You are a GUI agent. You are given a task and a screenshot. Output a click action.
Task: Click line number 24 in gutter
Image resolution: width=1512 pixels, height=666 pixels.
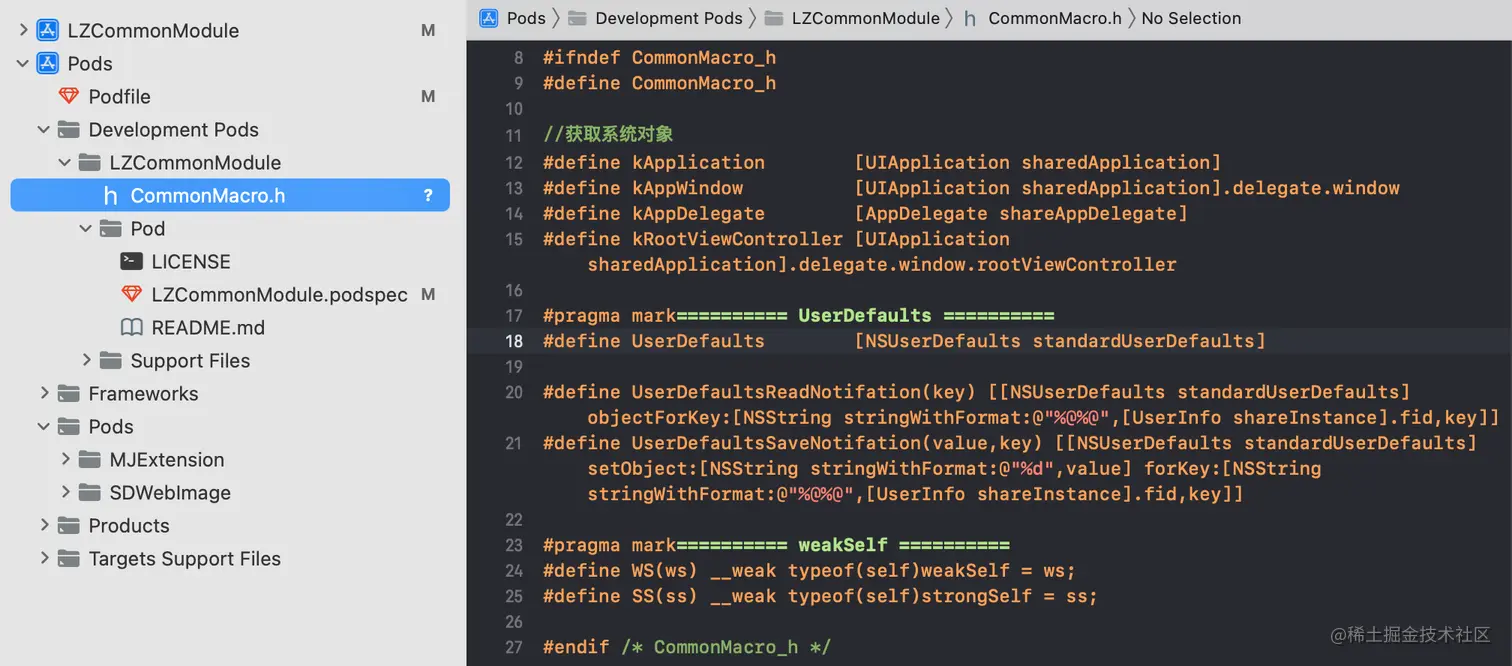(x=514, y=570)
